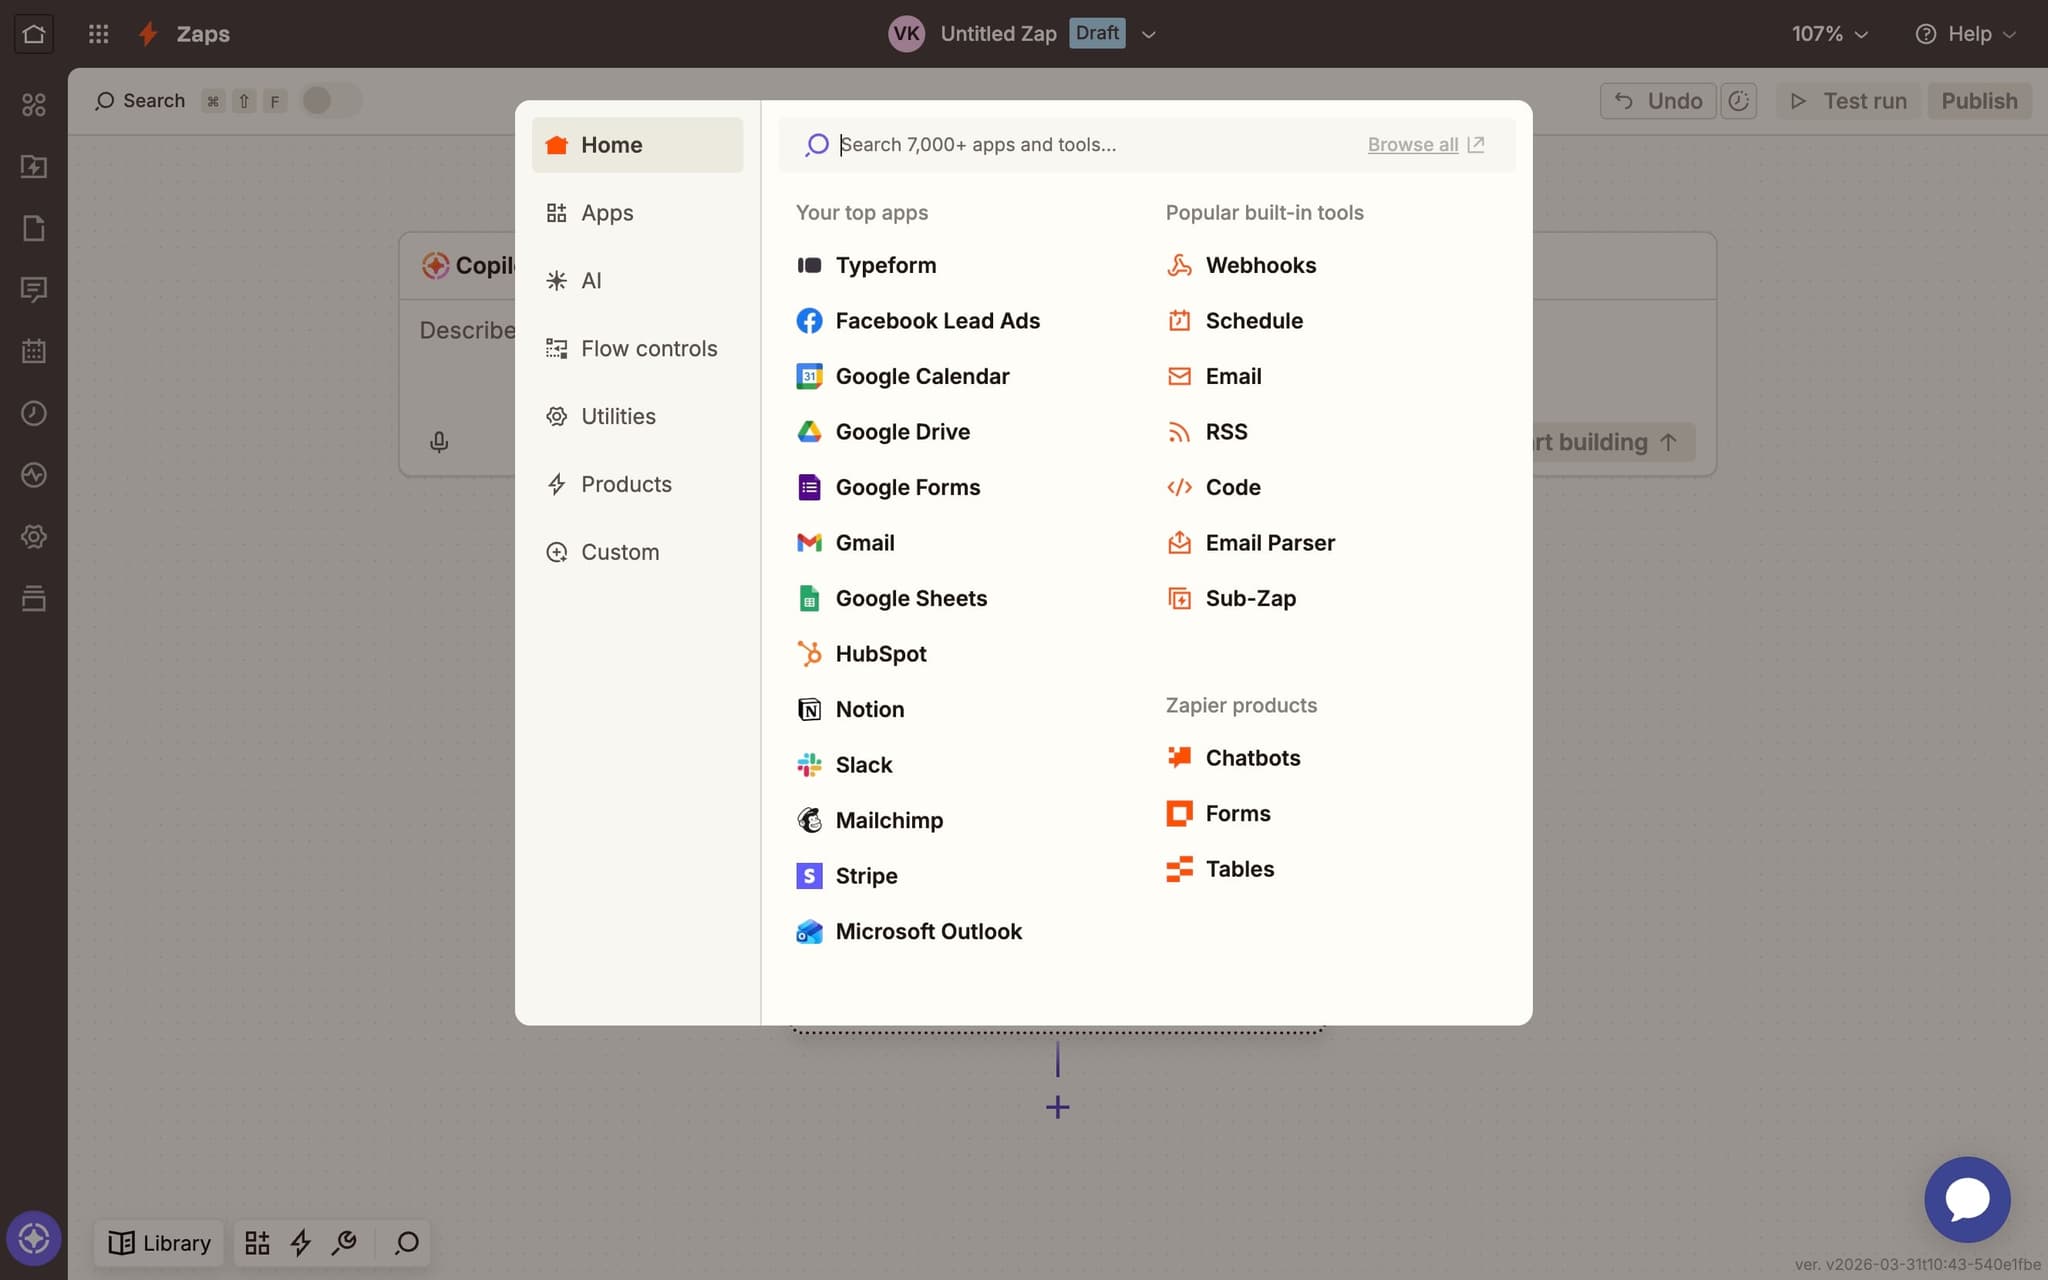Open the apps grid launcher icon
The image size is (2048, 1280).
98,33
